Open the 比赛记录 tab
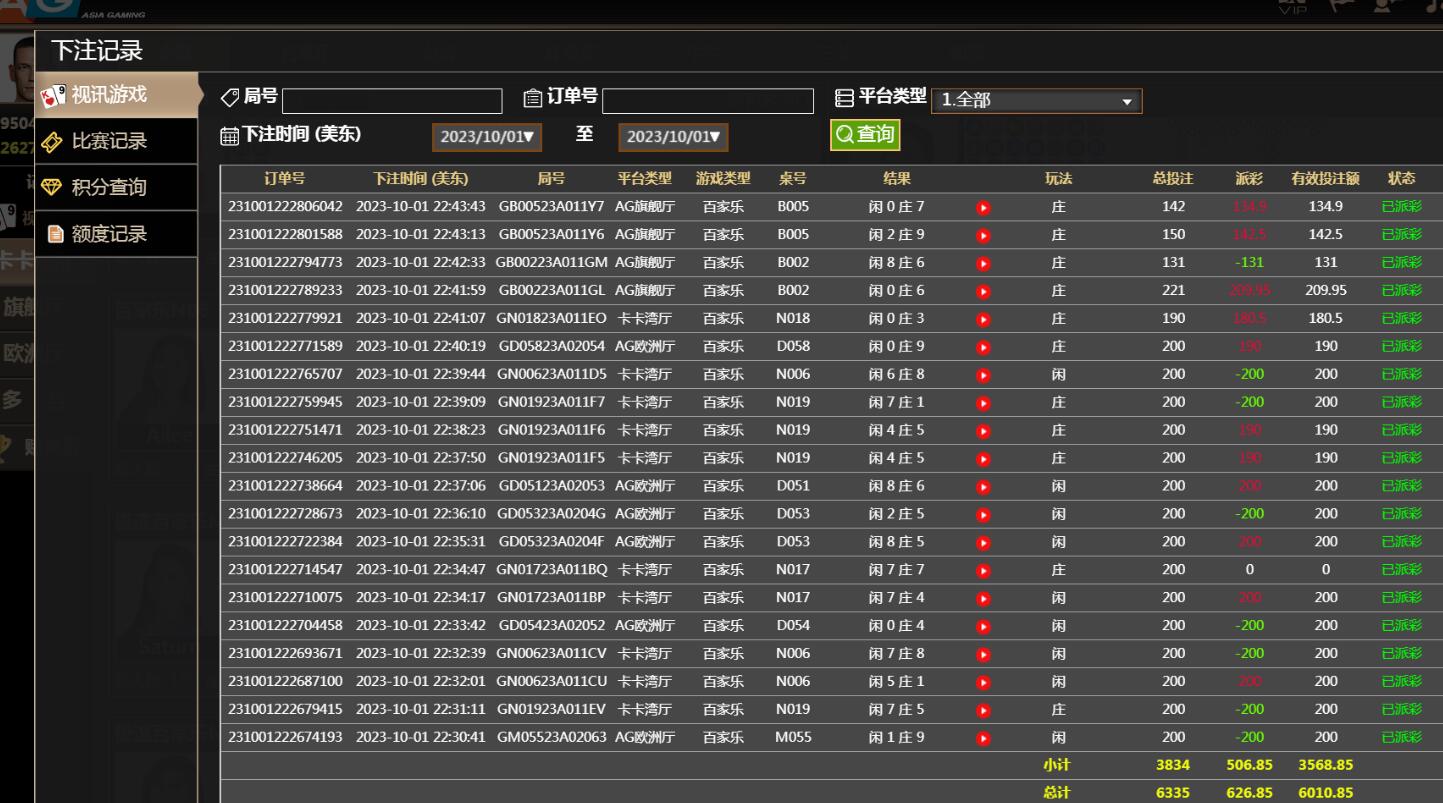The image size is (1443, 803). tap(115, 141)
